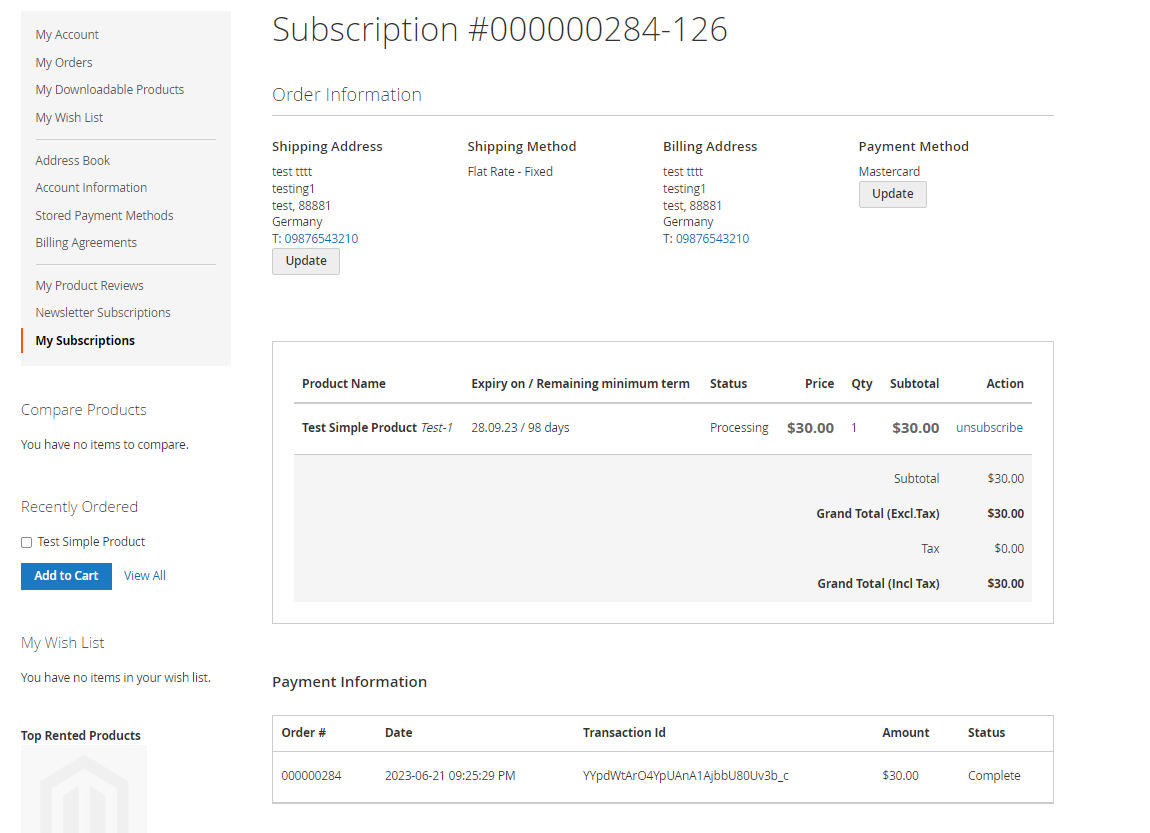View the Address Book
Image resolution: width=1150 pixels, height=833 pixels.
72,160
